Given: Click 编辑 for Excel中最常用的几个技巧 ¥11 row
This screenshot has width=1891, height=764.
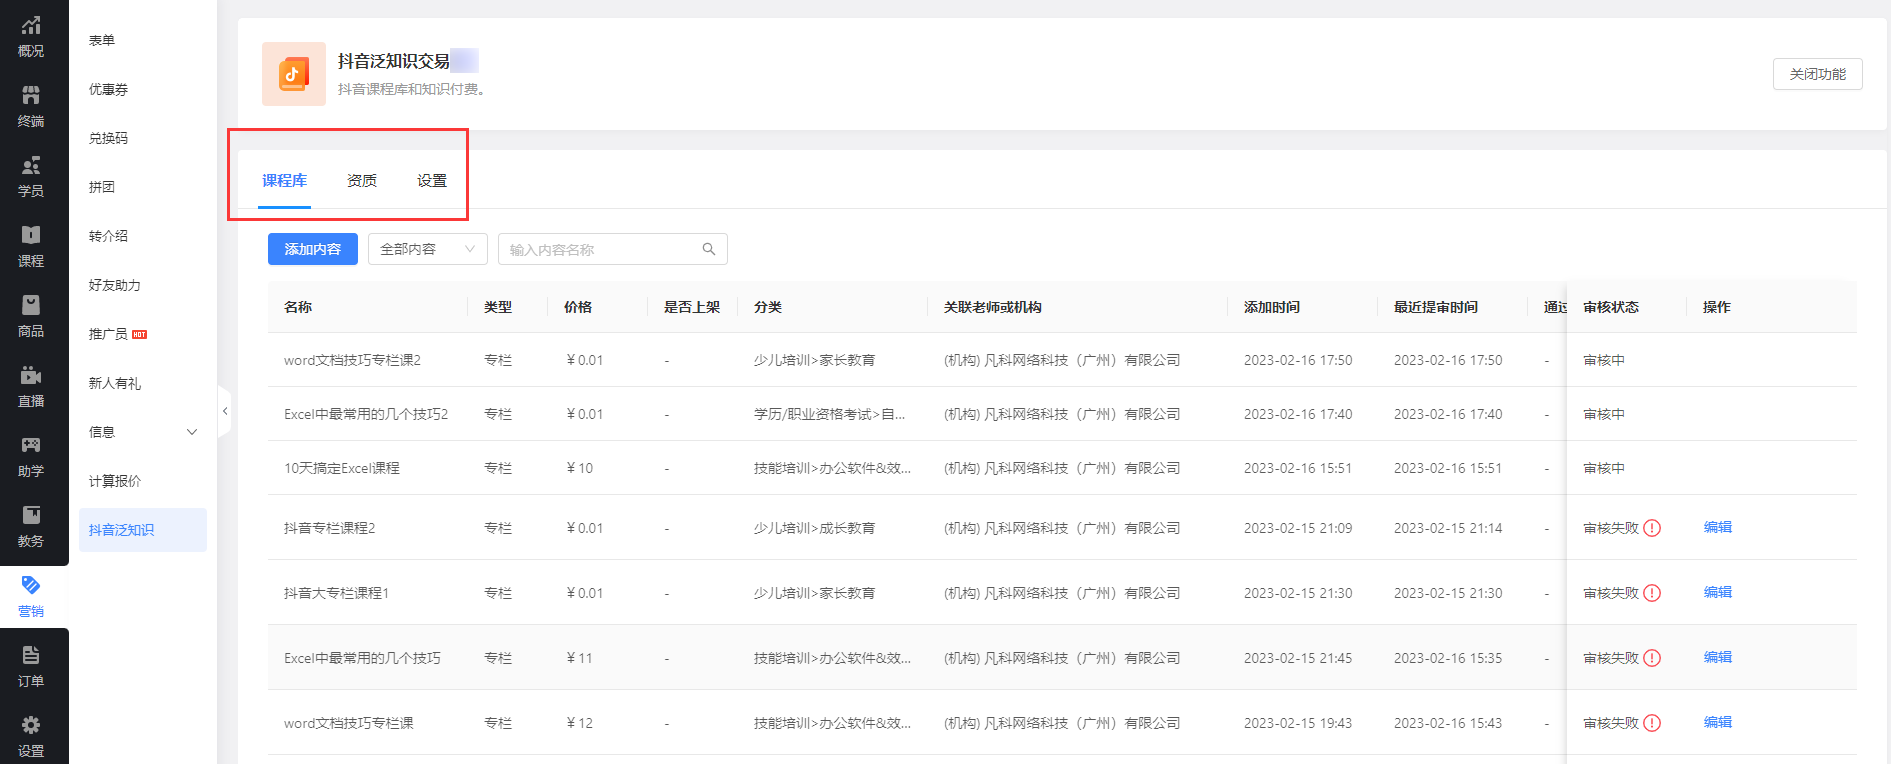Looking at the screenshot, I should tap(1718, 657).
